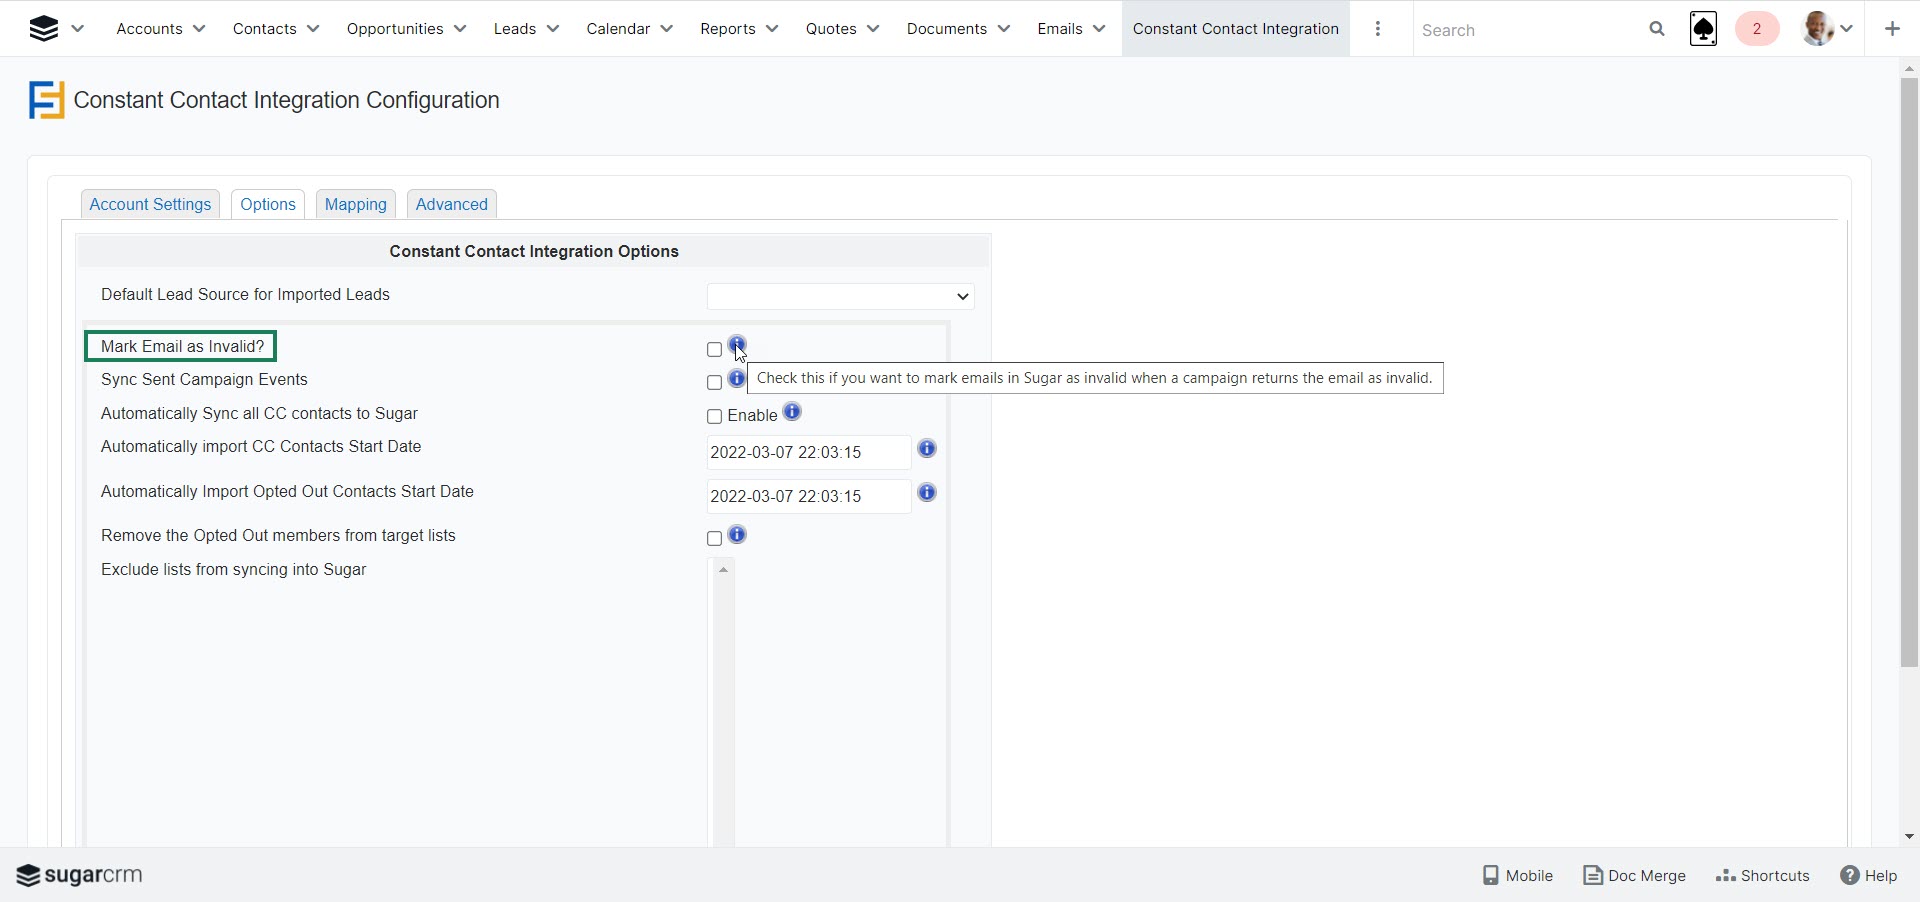Expand the user avatar profile menu
1920x902 pixels.
click(x=1828, y=29)
